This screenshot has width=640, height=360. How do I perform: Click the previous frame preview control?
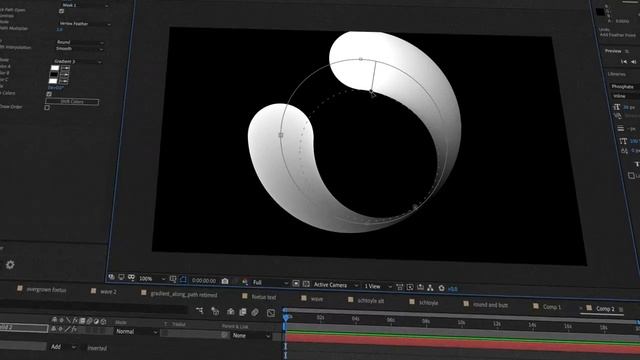pos(633,62)
